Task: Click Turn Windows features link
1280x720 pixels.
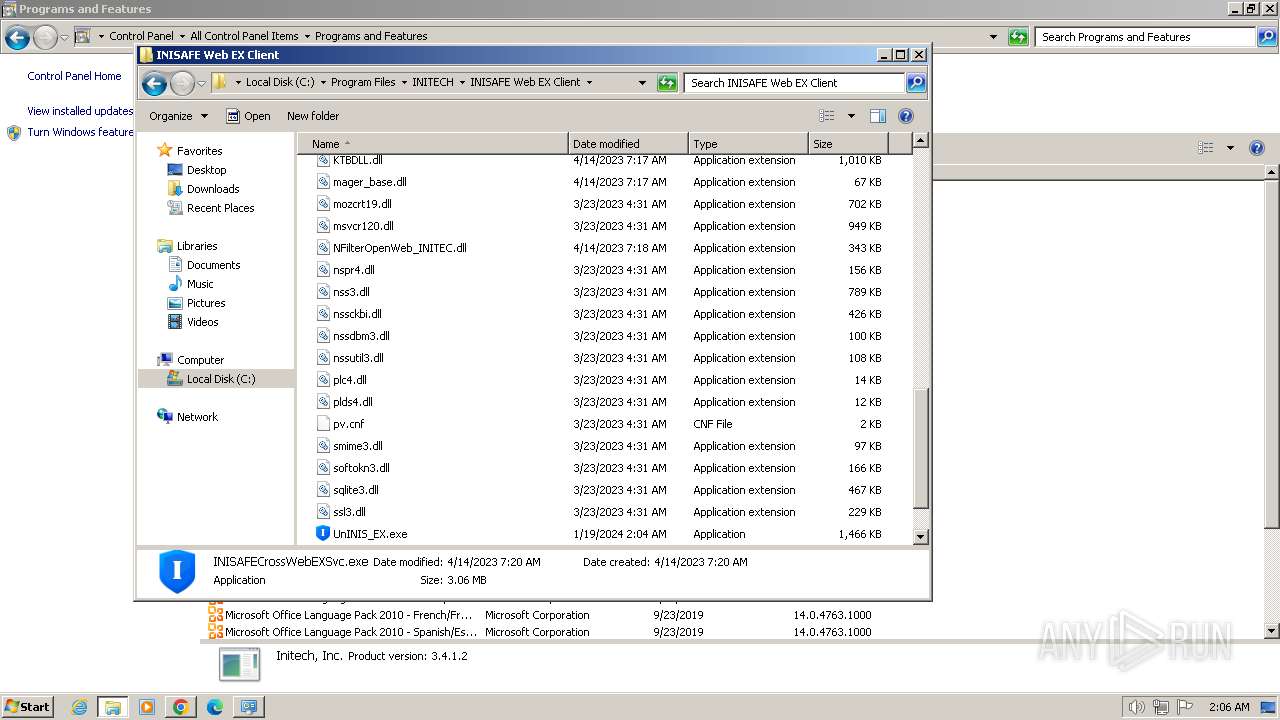Action: [80, 132]
